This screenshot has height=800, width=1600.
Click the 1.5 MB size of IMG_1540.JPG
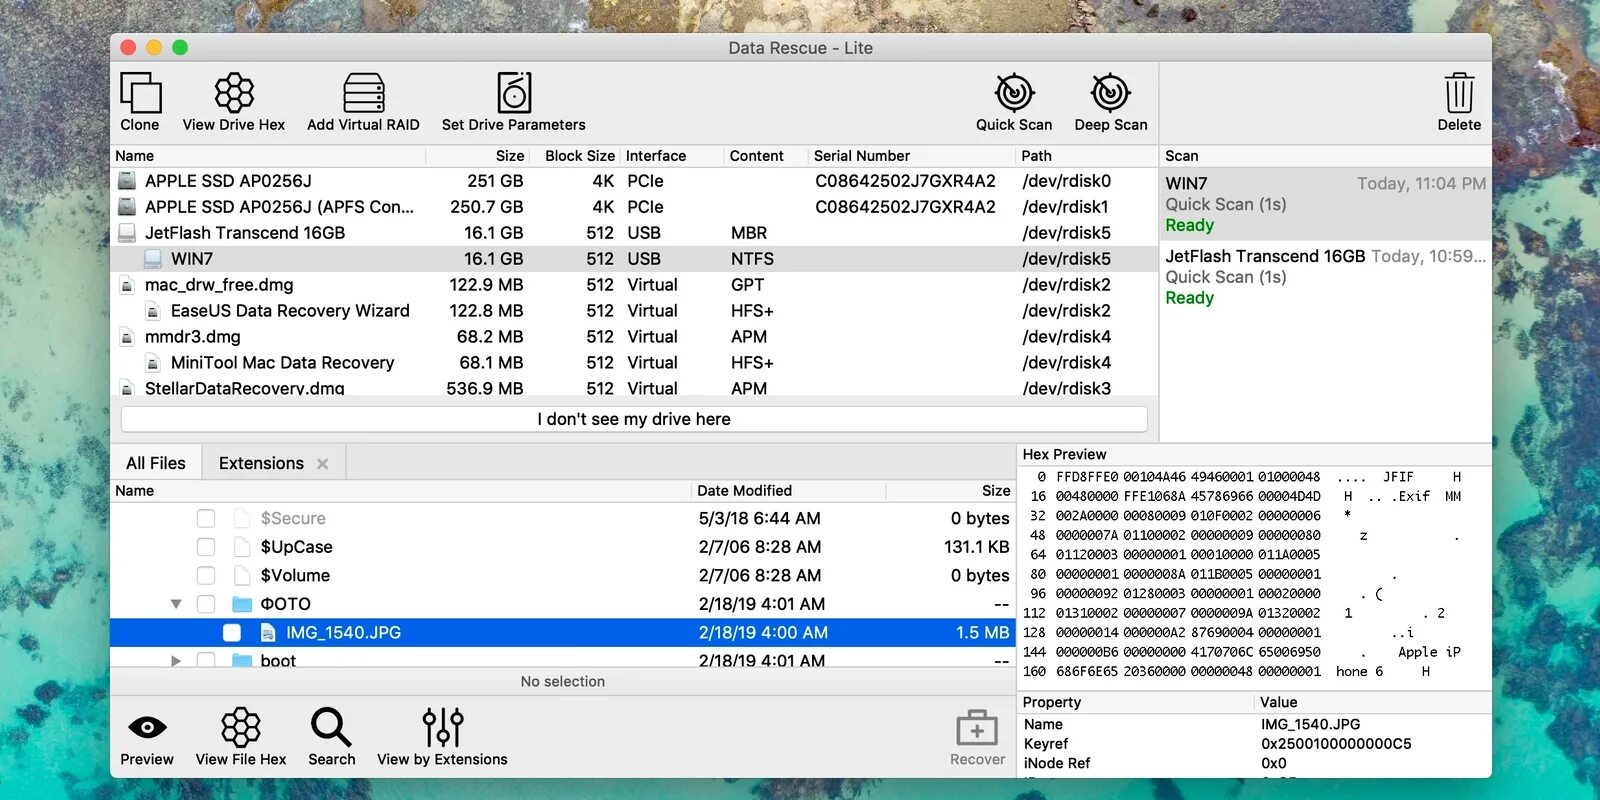[982, 632]
